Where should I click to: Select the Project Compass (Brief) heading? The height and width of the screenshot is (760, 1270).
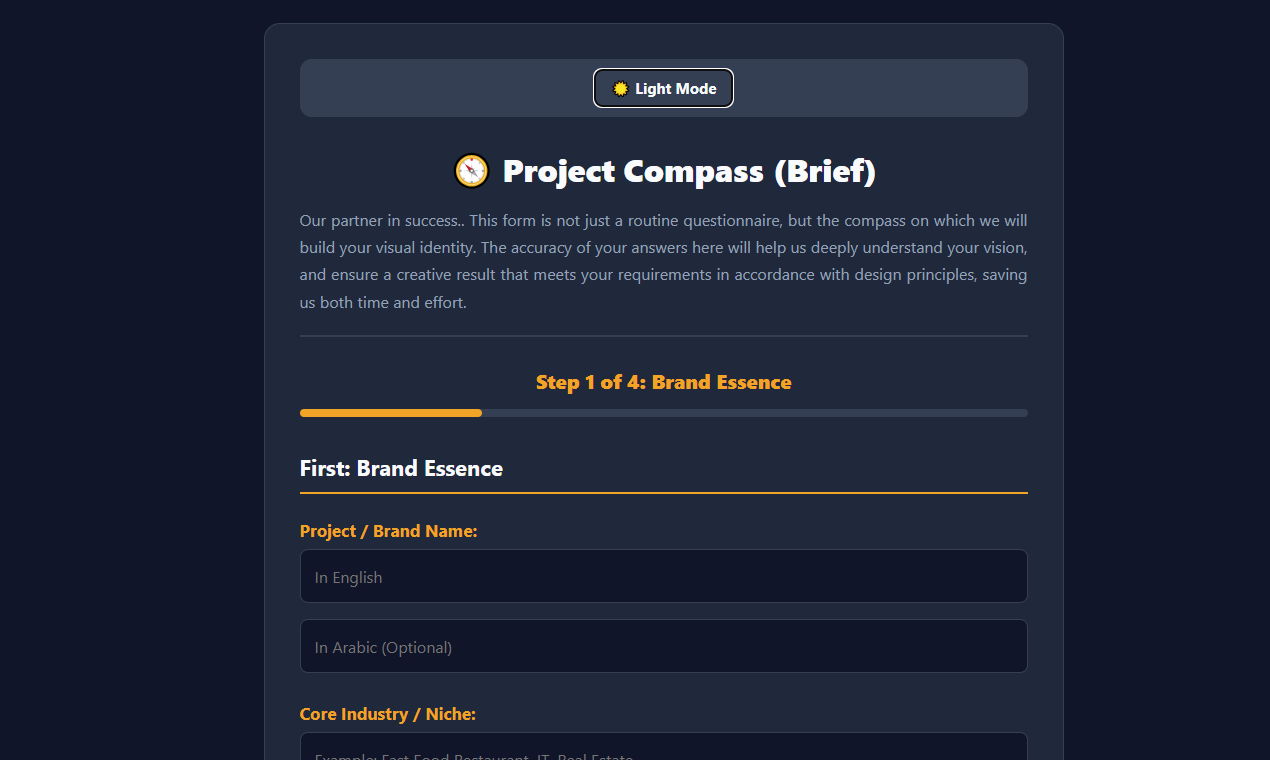(x=664, y=171)
